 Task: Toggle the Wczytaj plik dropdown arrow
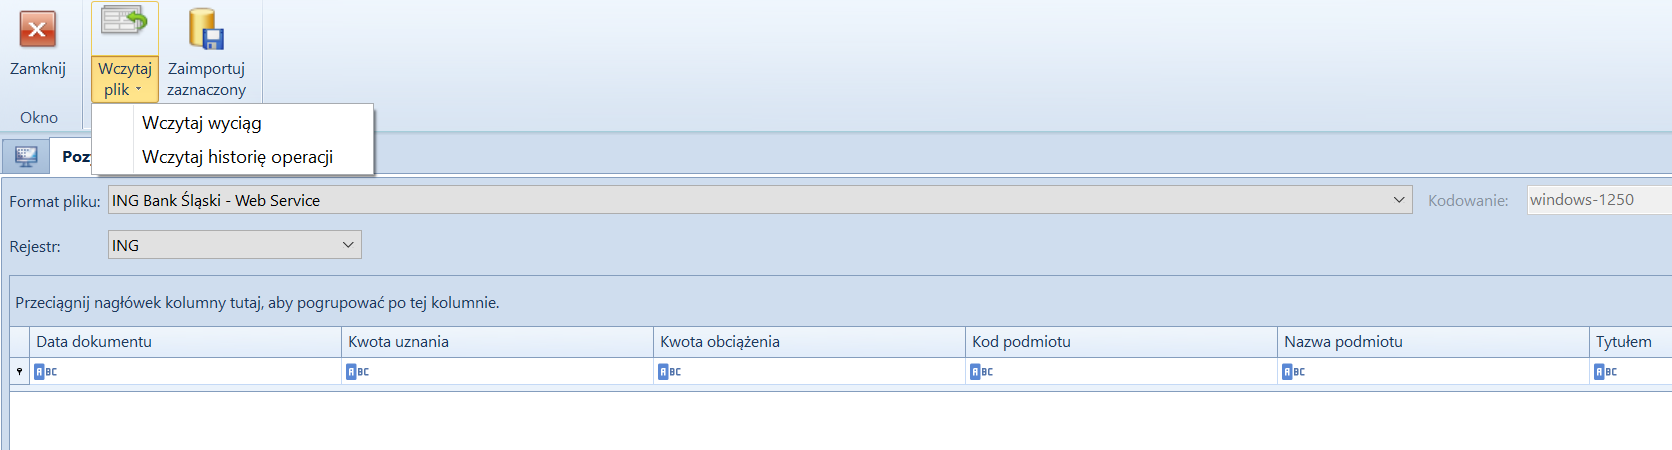pyautogui.click(x=138, y=90)
